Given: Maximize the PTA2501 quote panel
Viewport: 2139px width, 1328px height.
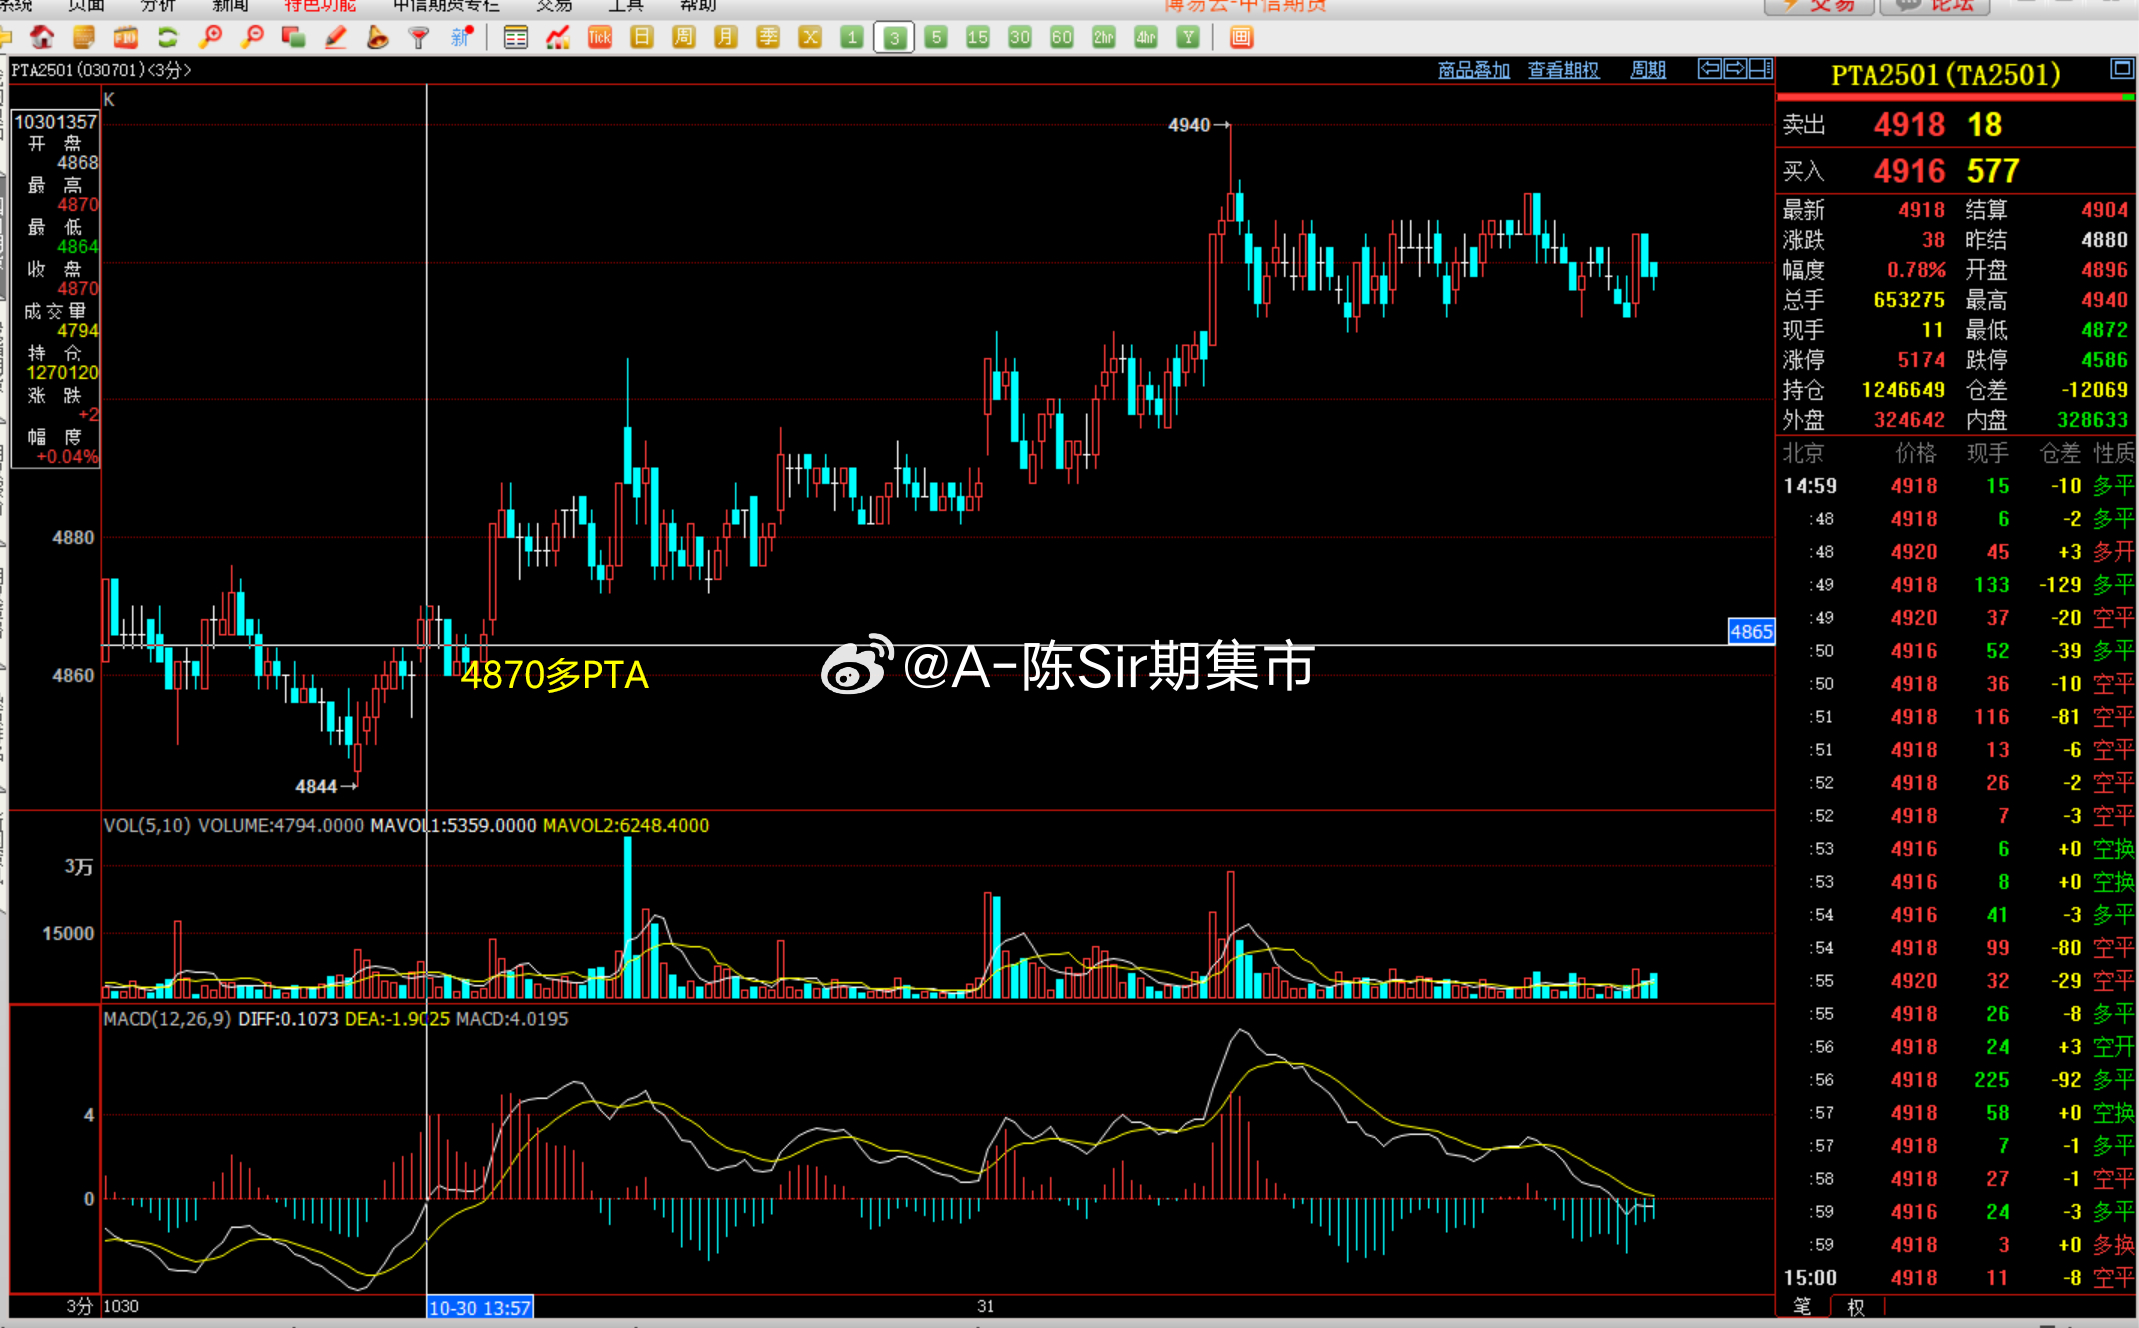Looking at the screenshot, I should click(2122, 68).
